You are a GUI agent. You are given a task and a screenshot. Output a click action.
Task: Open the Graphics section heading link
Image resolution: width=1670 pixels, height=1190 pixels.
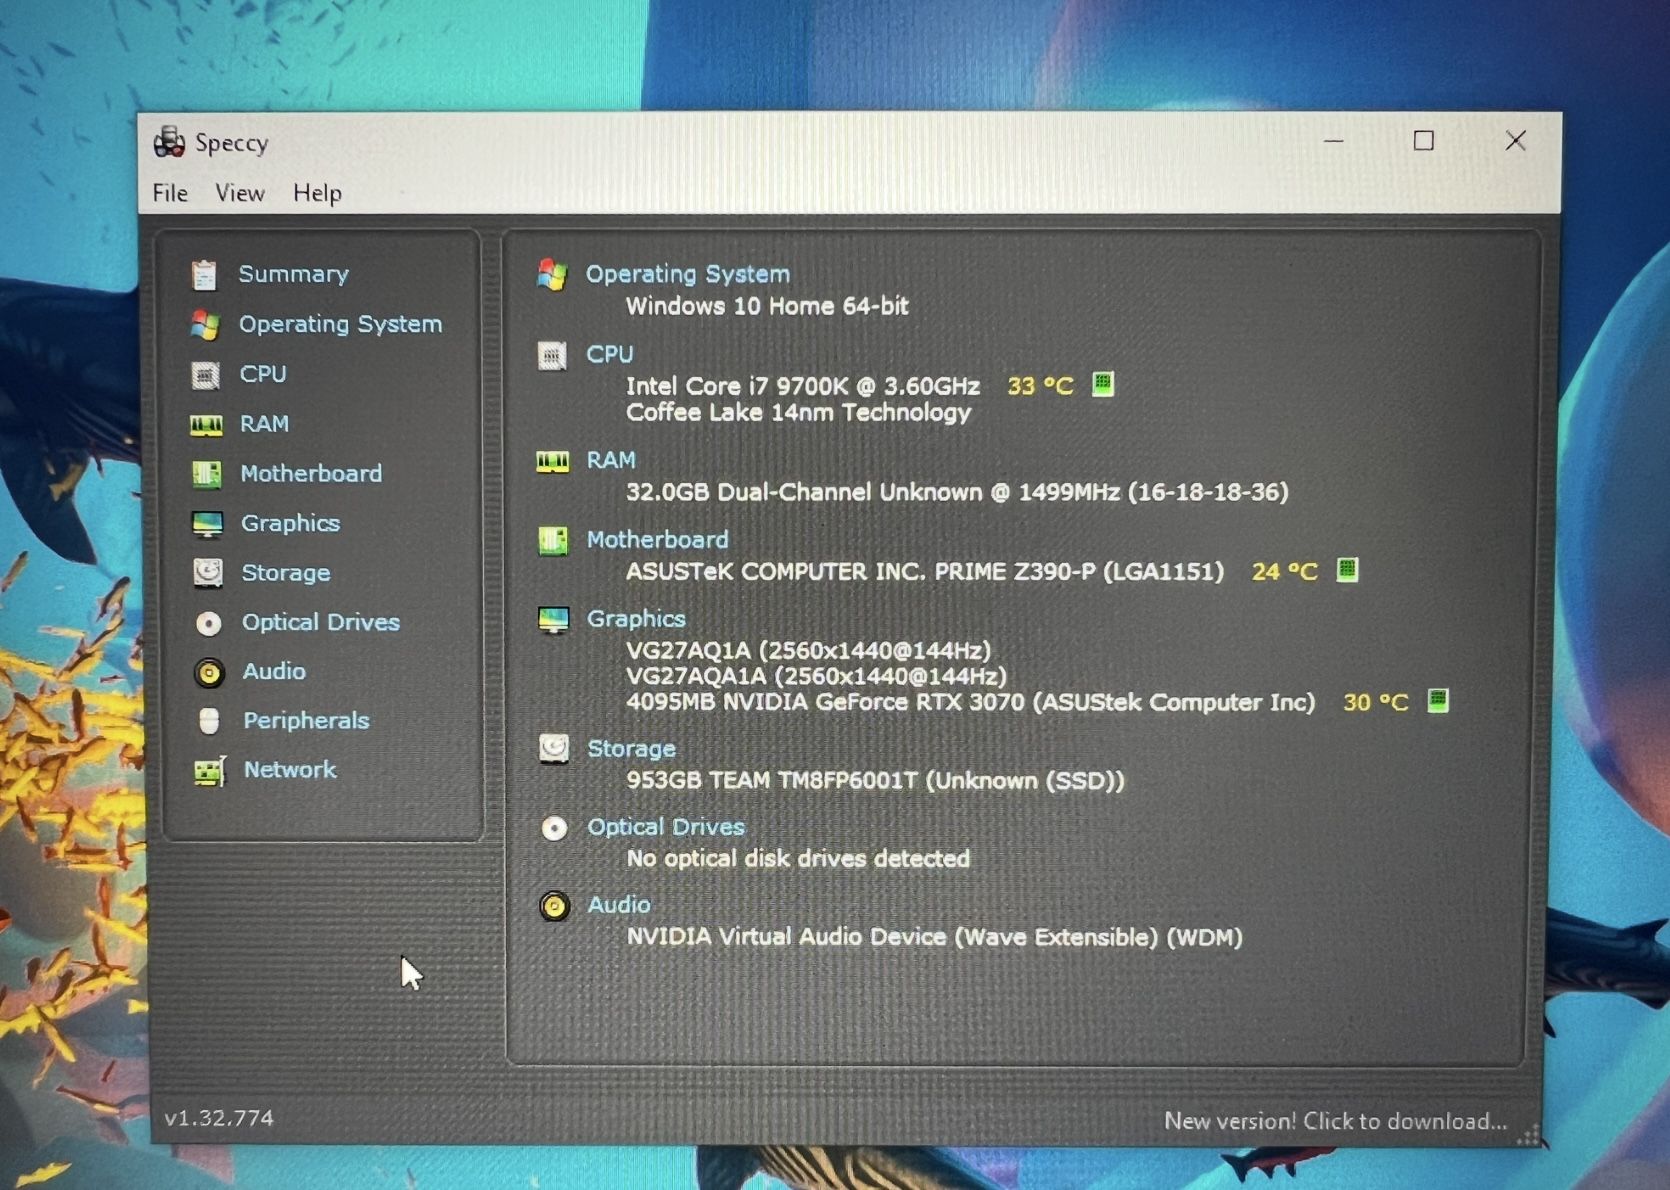(x=635, y=619)
